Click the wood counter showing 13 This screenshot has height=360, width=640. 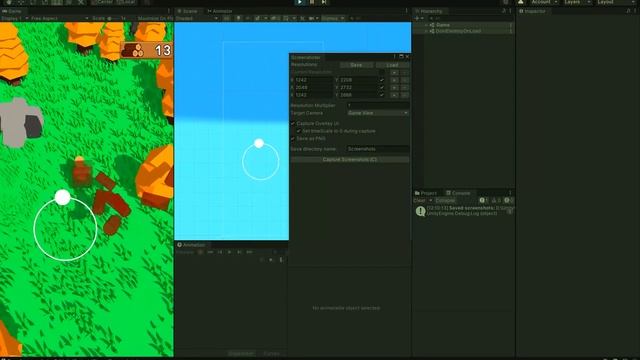[147, 50]
